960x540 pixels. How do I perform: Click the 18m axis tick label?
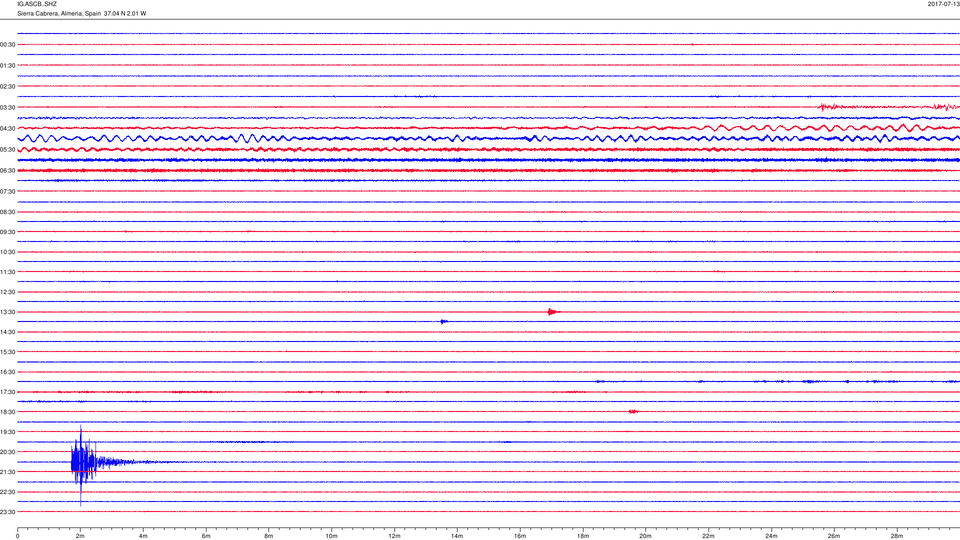tap(583, 536)
